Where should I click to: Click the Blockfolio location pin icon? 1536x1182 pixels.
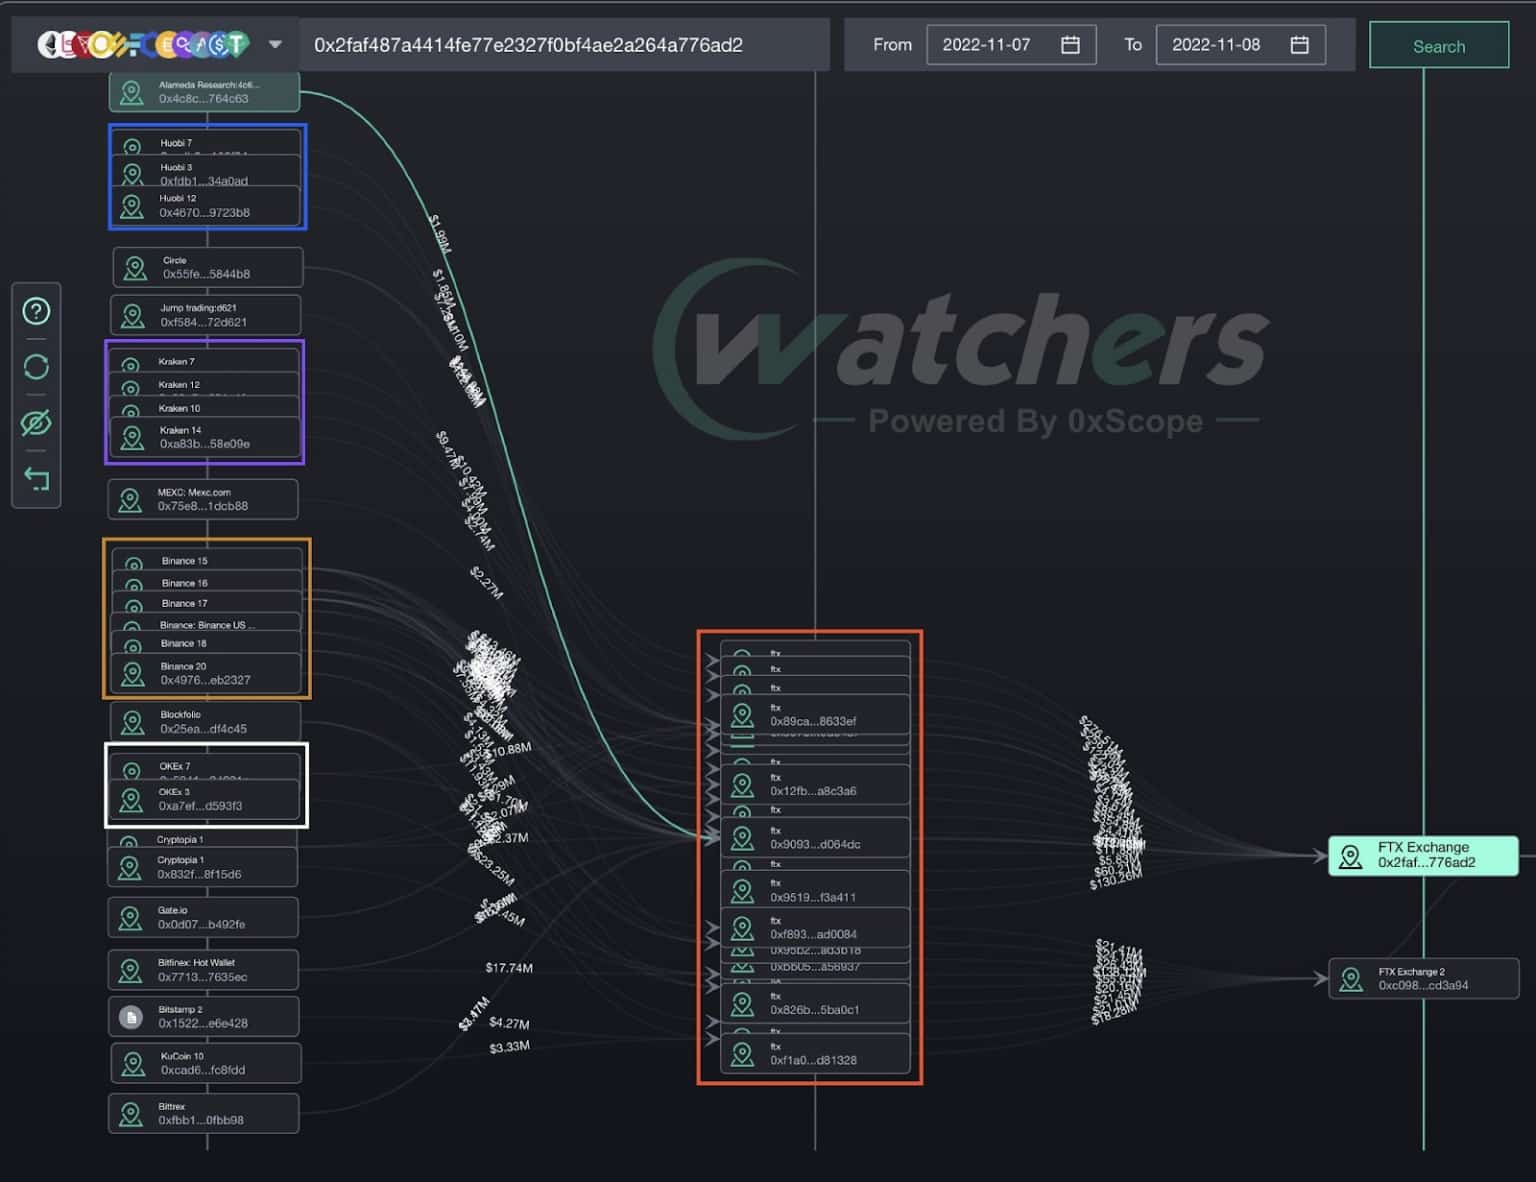[132, 723]
